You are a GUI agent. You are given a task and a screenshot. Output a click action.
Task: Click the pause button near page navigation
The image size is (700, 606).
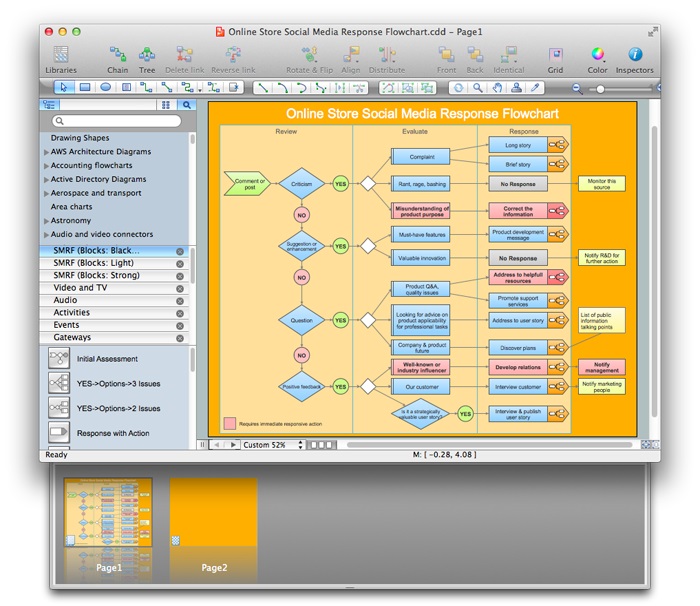[202, 445]
